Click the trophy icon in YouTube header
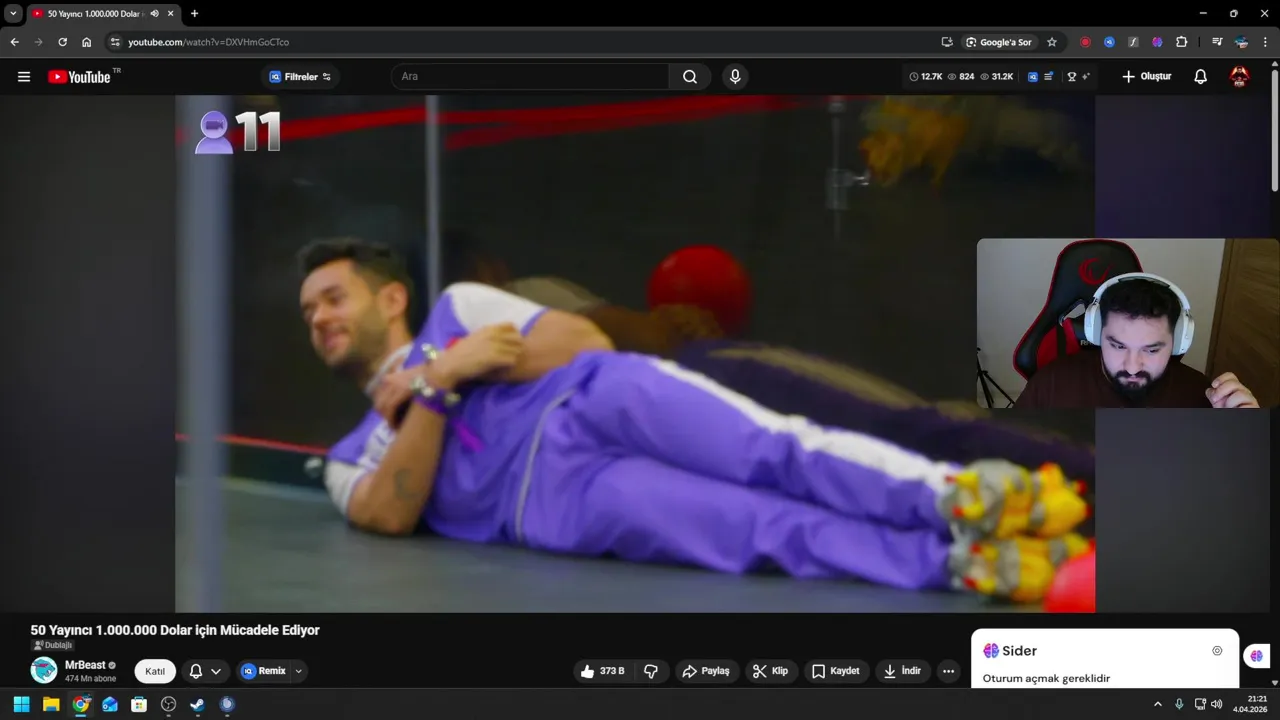The image size is (1280, 720). (x=1072, y=77)
